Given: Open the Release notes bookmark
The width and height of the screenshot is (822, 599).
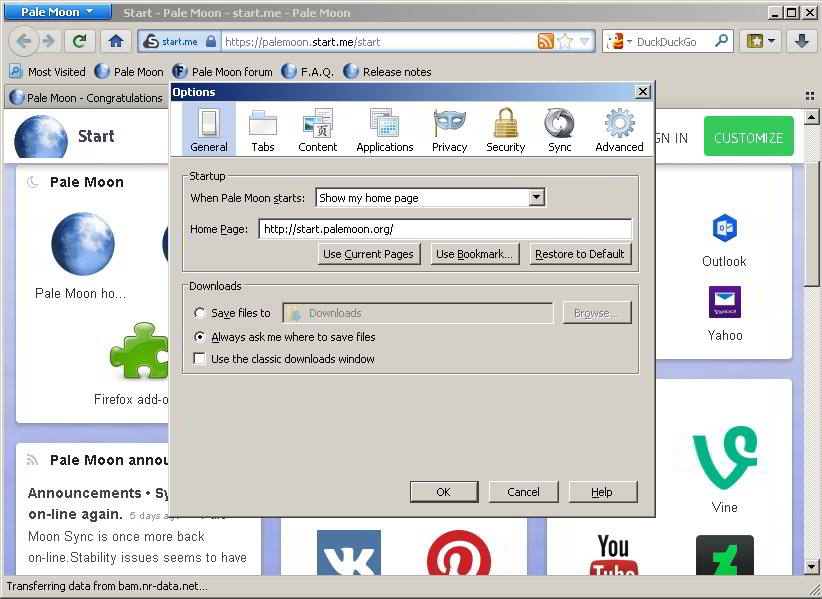Looking at the screenshot, I should [387, 72].
